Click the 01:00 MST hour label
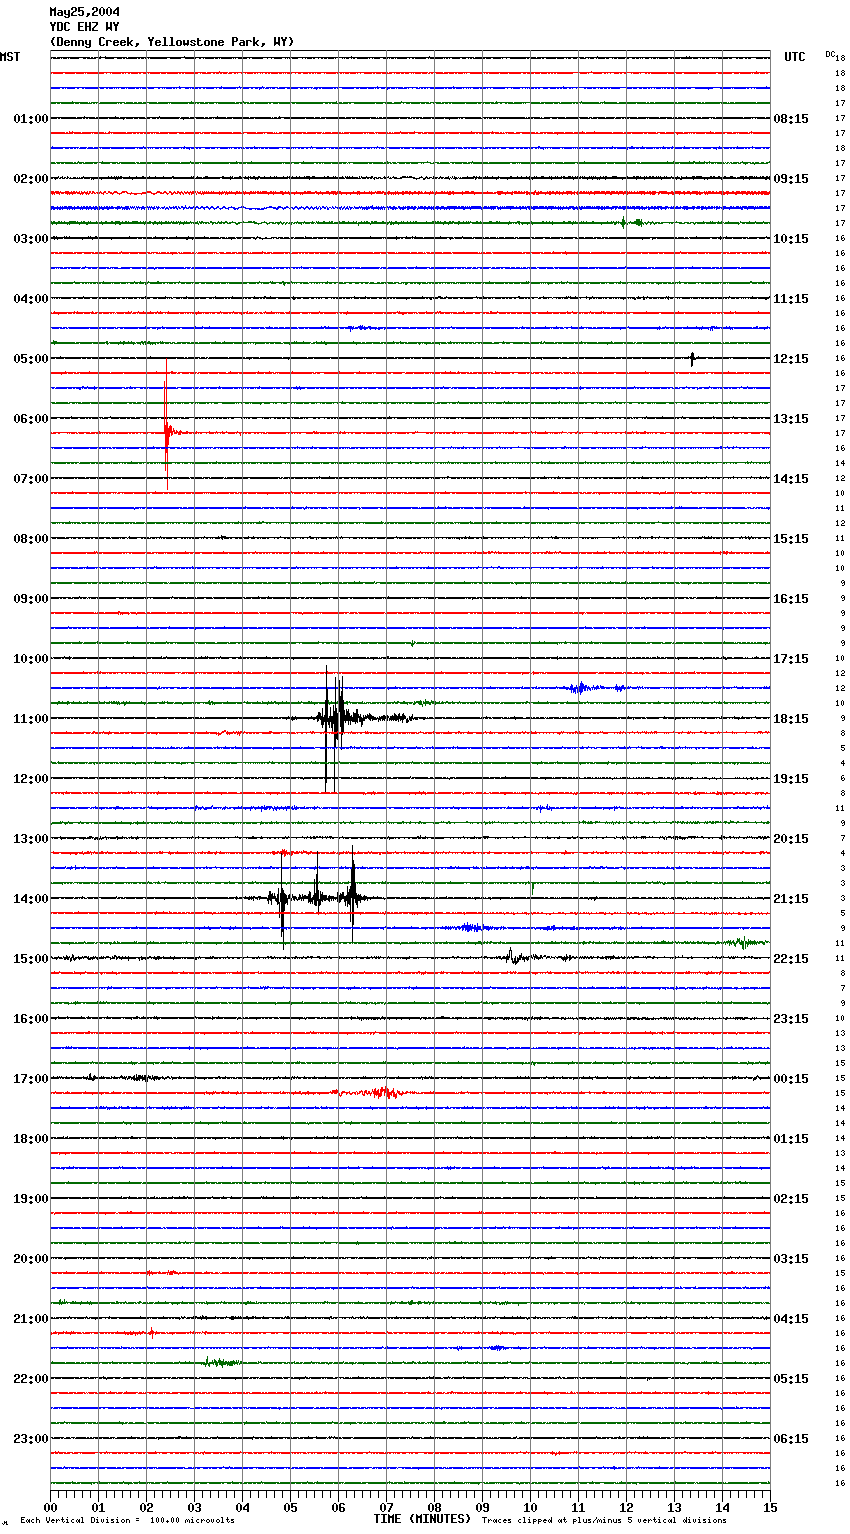 [x=30, y=119]
